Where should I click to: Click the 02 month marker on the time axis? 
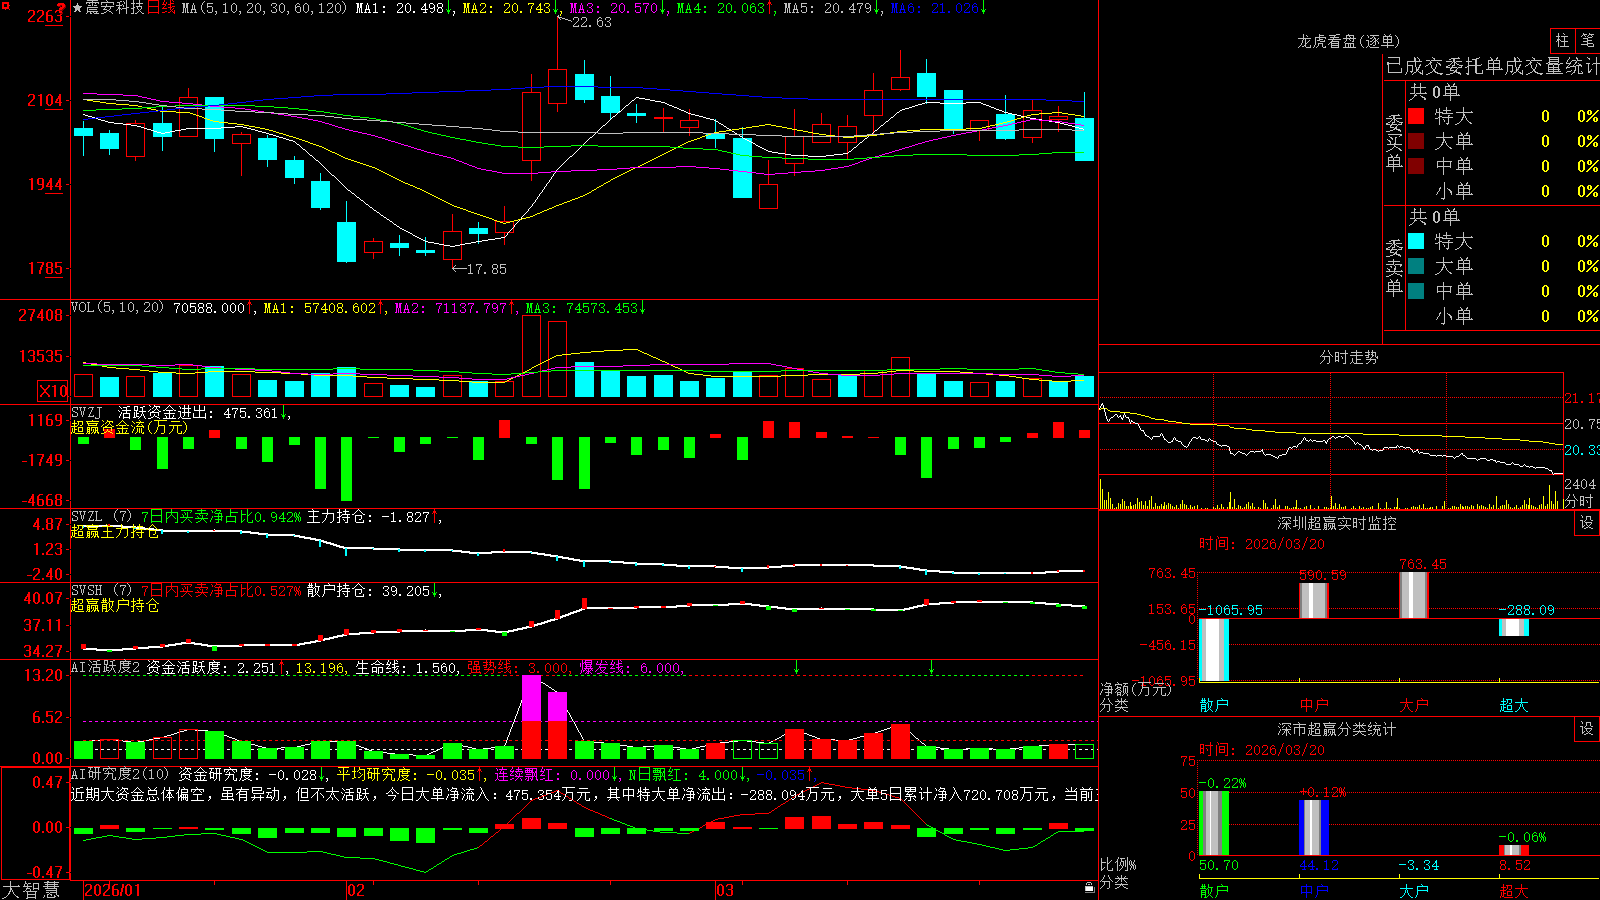(x=356, y=890)
